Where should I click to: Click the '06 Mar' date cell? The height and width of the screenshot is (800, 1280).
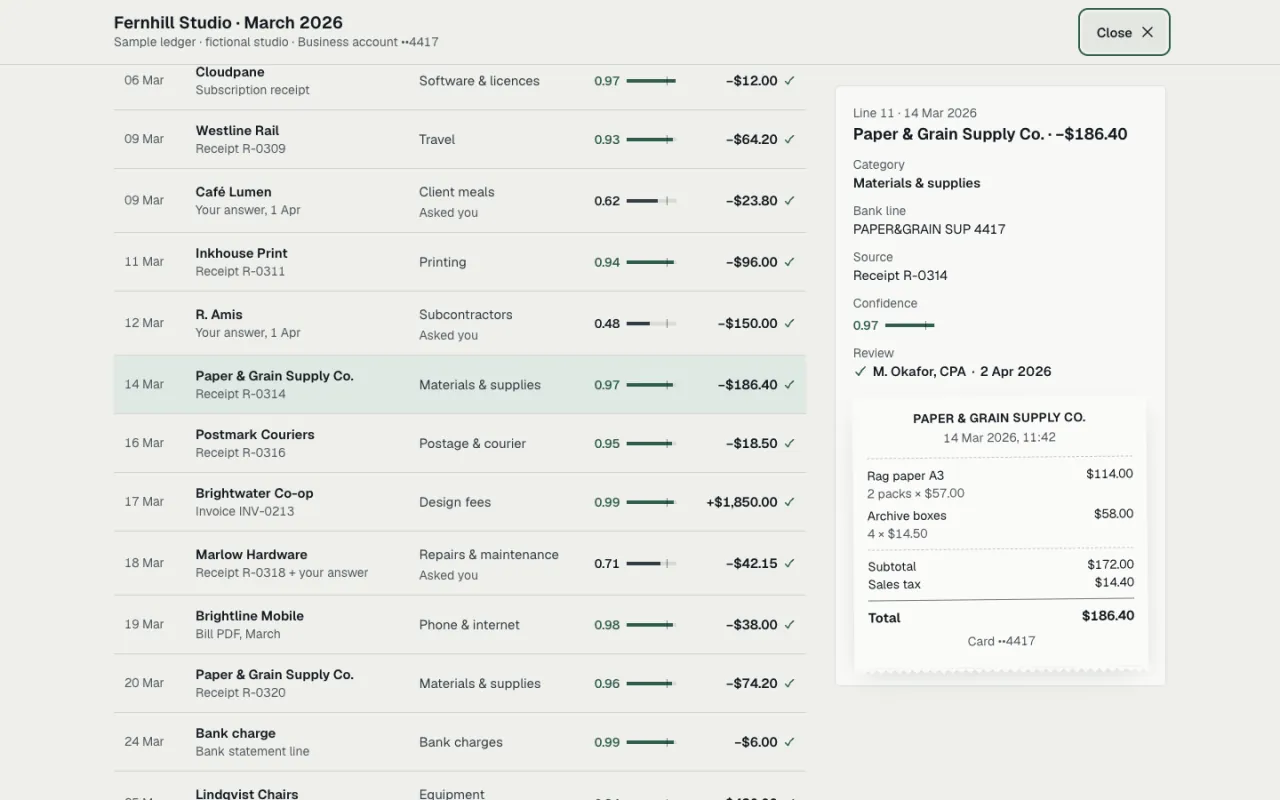click(144, 81)
